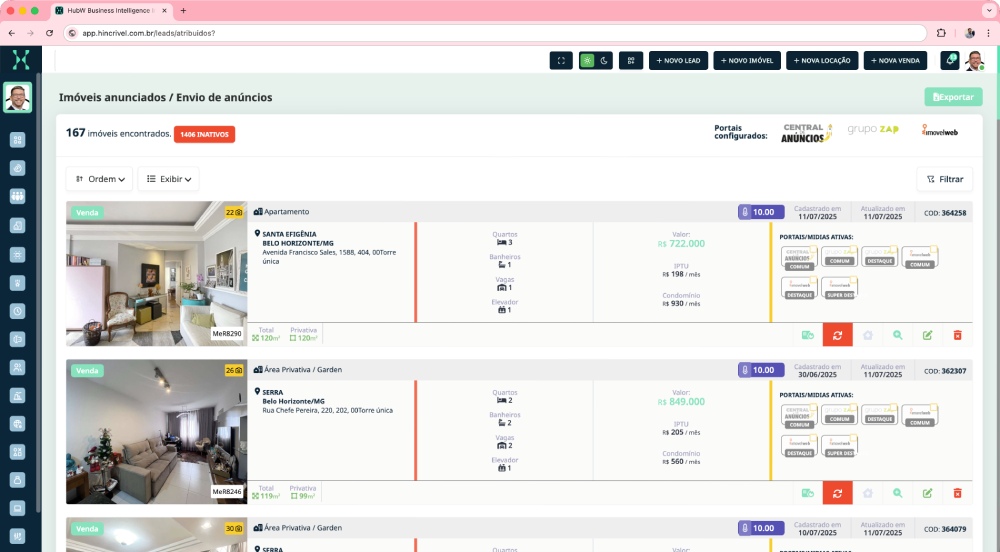This screenshot has width=1000, height=552.
Task: Check Central Anúncios Comum portal on first listing
Action: 799,258
